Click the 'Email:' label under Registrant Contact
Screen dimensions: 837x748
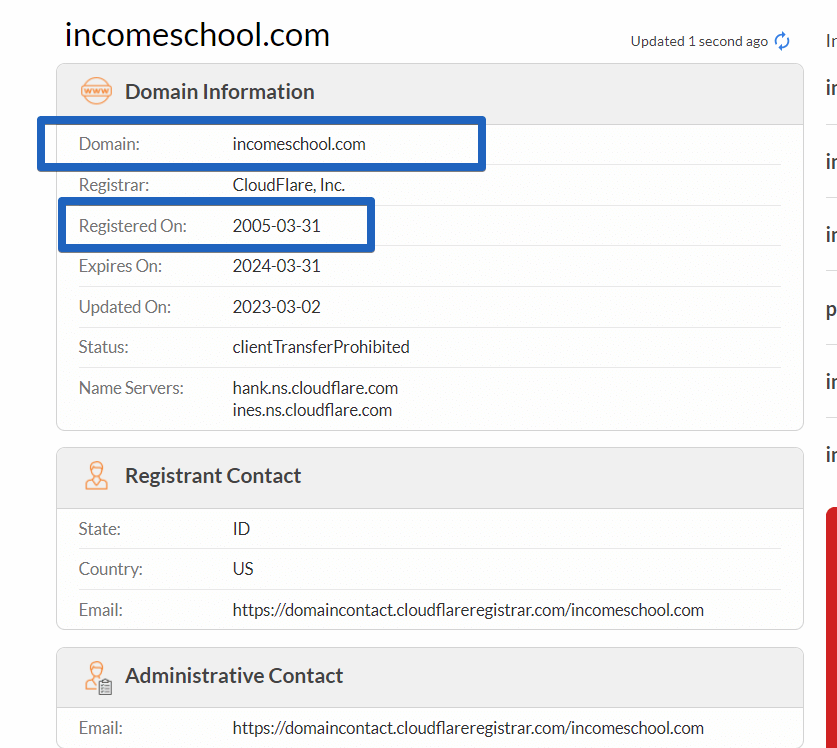100,610
